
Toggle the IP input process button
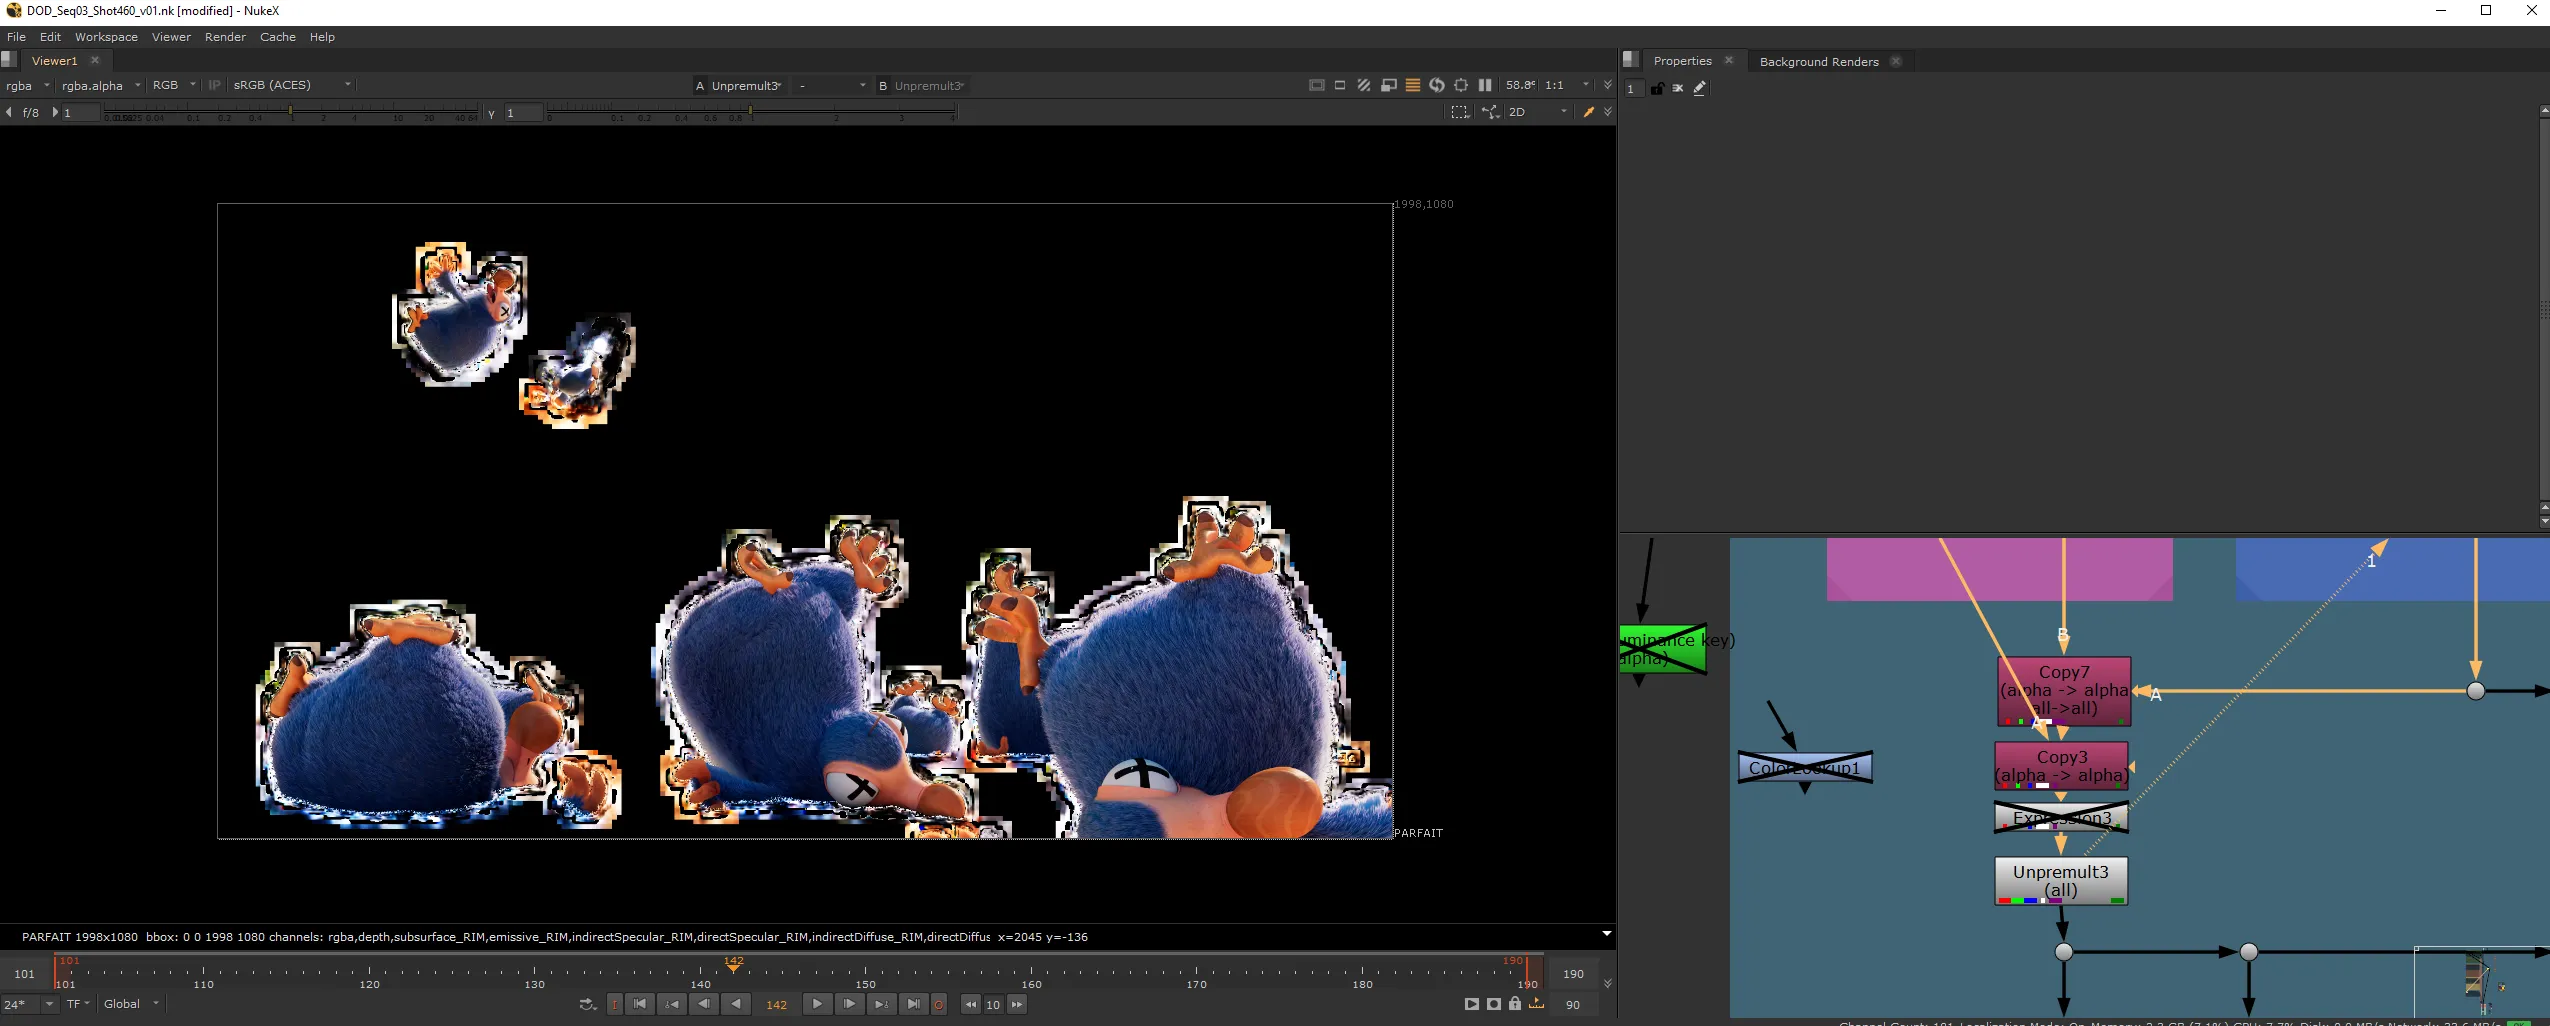pyautogui.click(x=214, y=85)
